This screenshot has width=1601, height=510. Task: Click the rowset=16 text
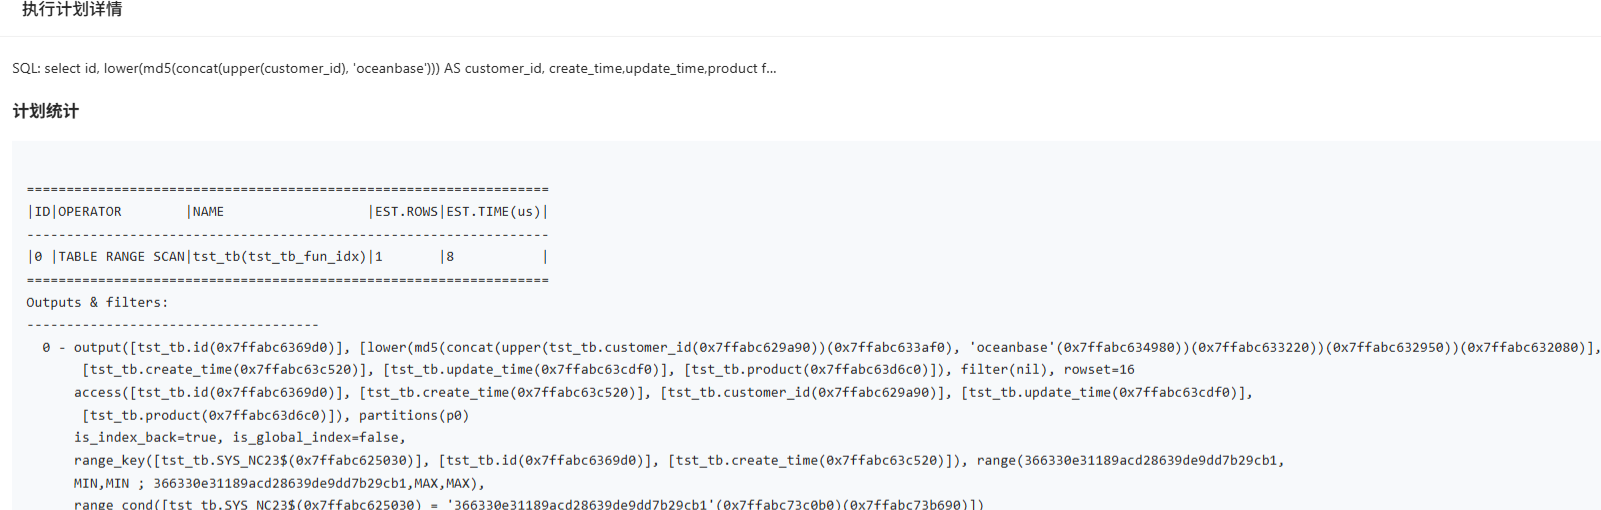coord(1099,370)
